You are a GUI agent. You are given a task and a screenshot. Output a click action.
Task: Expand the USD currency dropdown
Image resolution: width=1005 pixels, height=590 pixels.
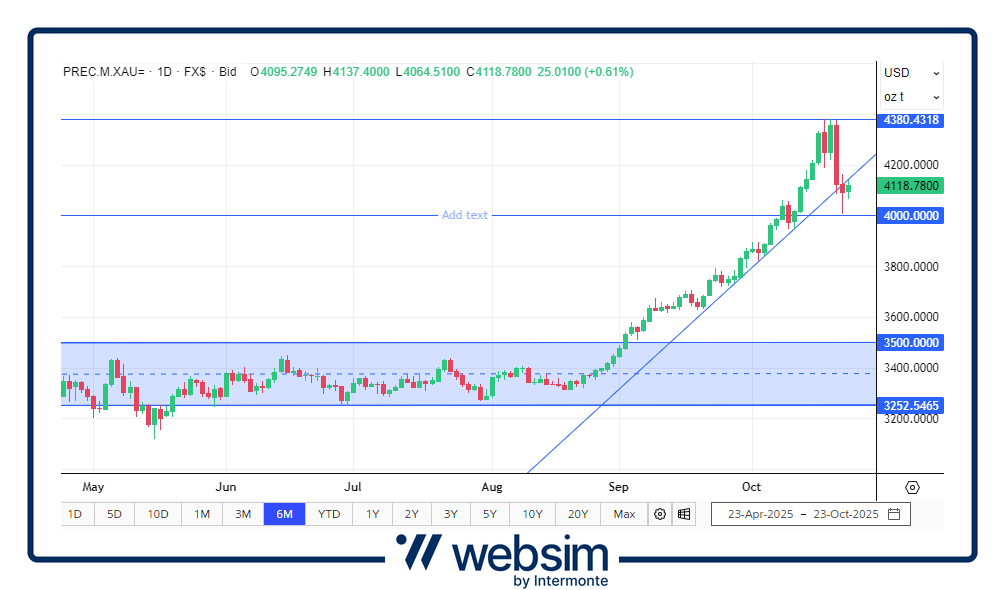(x=911, y=73)
